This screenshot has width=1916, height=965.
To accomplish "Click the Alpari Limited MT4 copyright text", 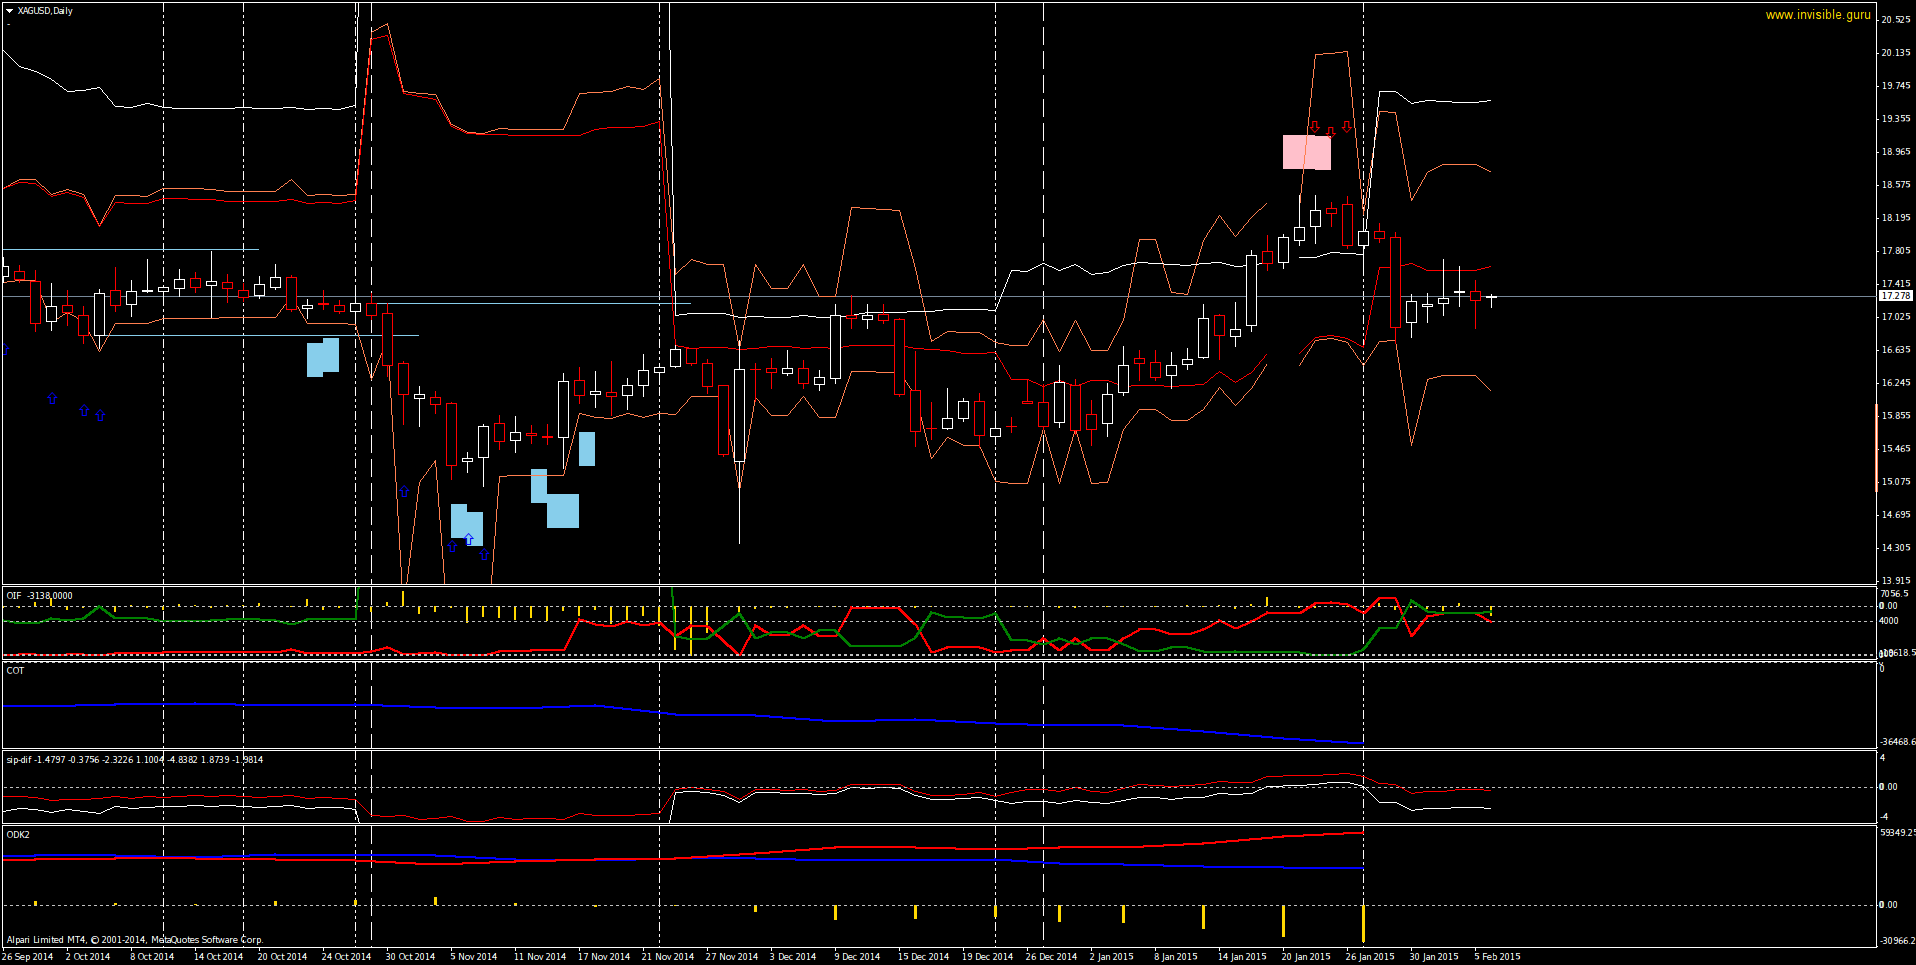I will [134, 940].
